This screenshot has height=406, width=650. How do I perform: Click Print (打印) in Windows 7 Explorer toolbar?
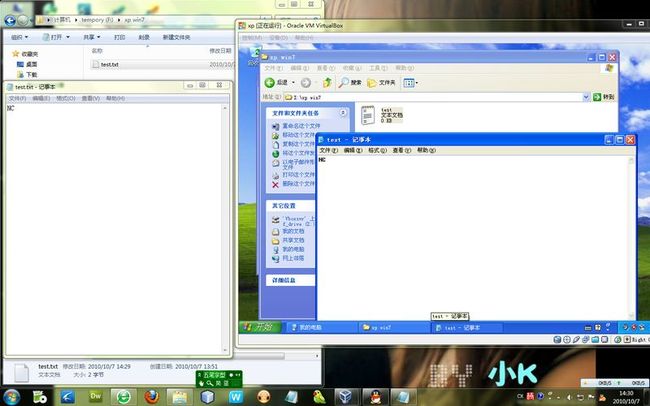(x=119, y=37)
